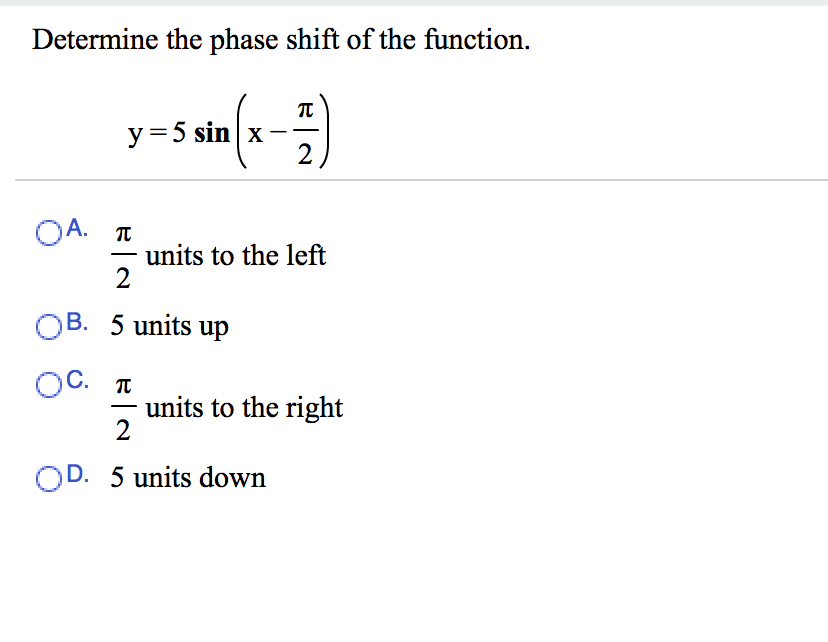Click the horizontal divider line

pos(414,180)
